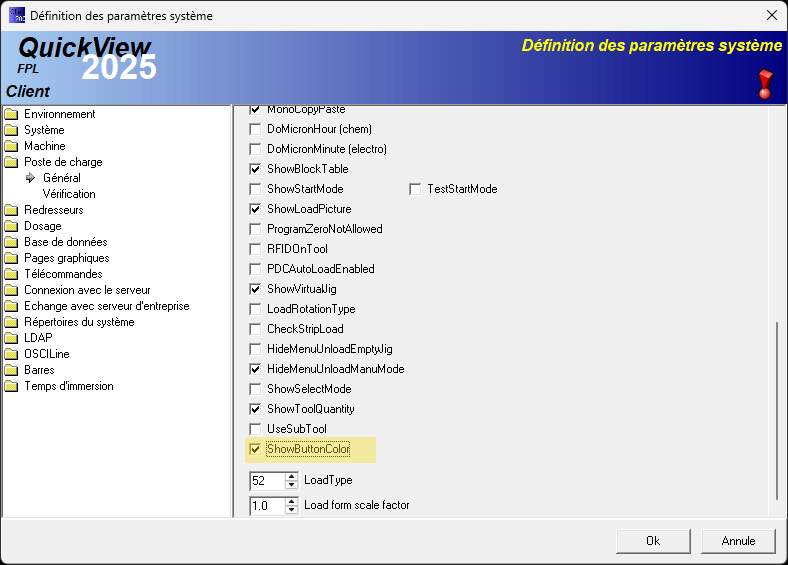788x565 pixels.
Task: Open the Base de données tree entry
Action: tap(66, 242)
